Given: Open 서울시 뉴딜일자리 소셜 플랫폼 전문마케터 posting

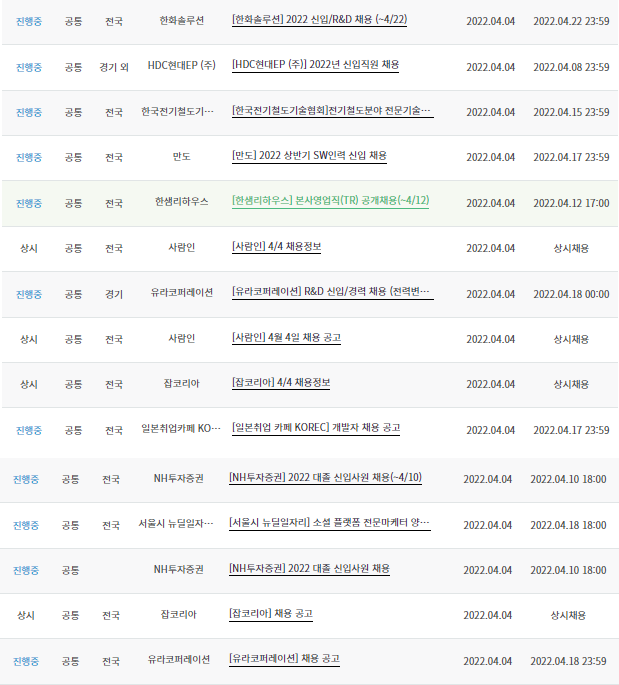Looking at the screenshot, I should click(329, 524).
